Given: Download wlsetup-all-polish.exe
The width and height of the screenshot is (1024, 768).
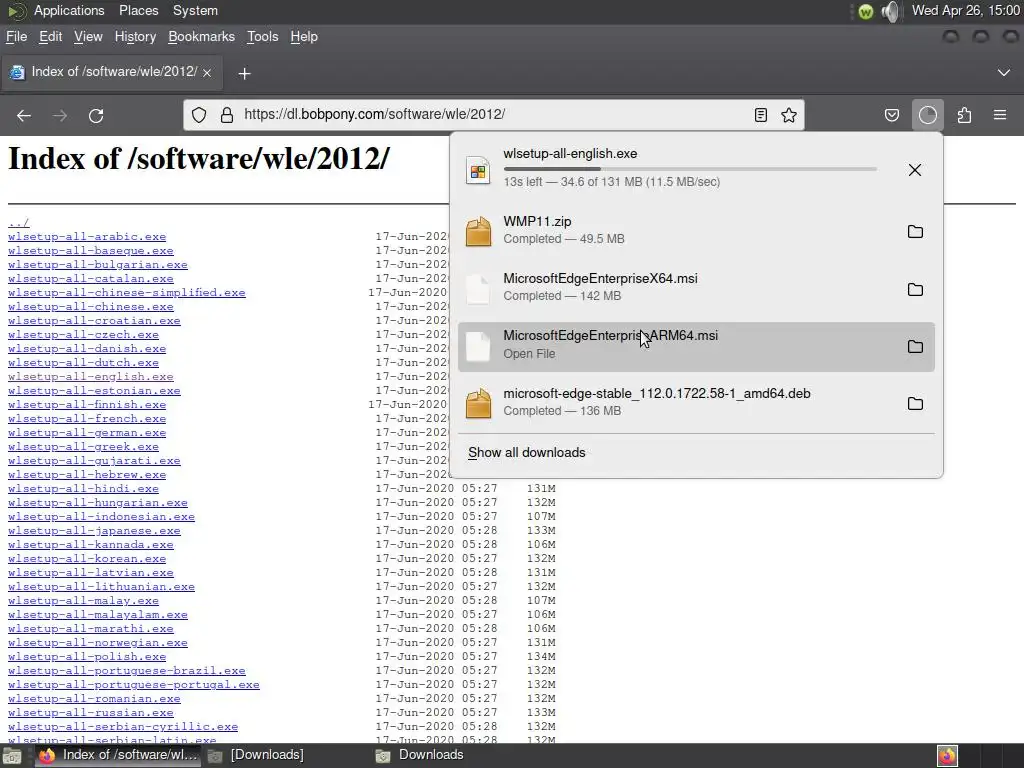Looking at the screenshot, I should point(87,656).
